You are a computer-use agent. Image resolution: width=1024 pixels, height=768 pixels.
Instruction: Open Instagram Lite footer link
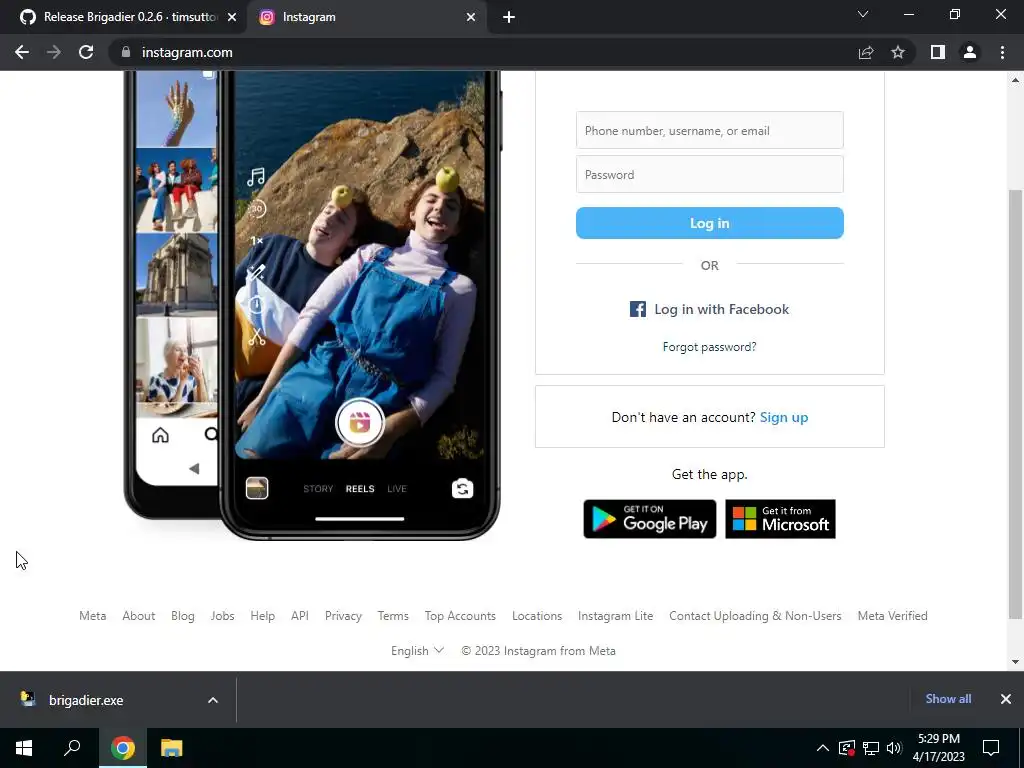[615, 616]
